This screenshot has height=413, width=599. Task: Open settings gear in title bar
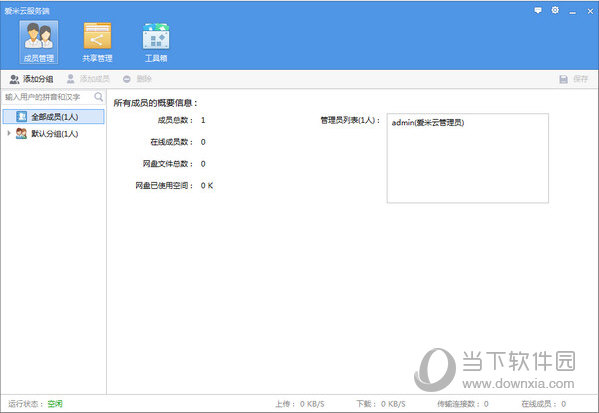click(x=555, y=10)
